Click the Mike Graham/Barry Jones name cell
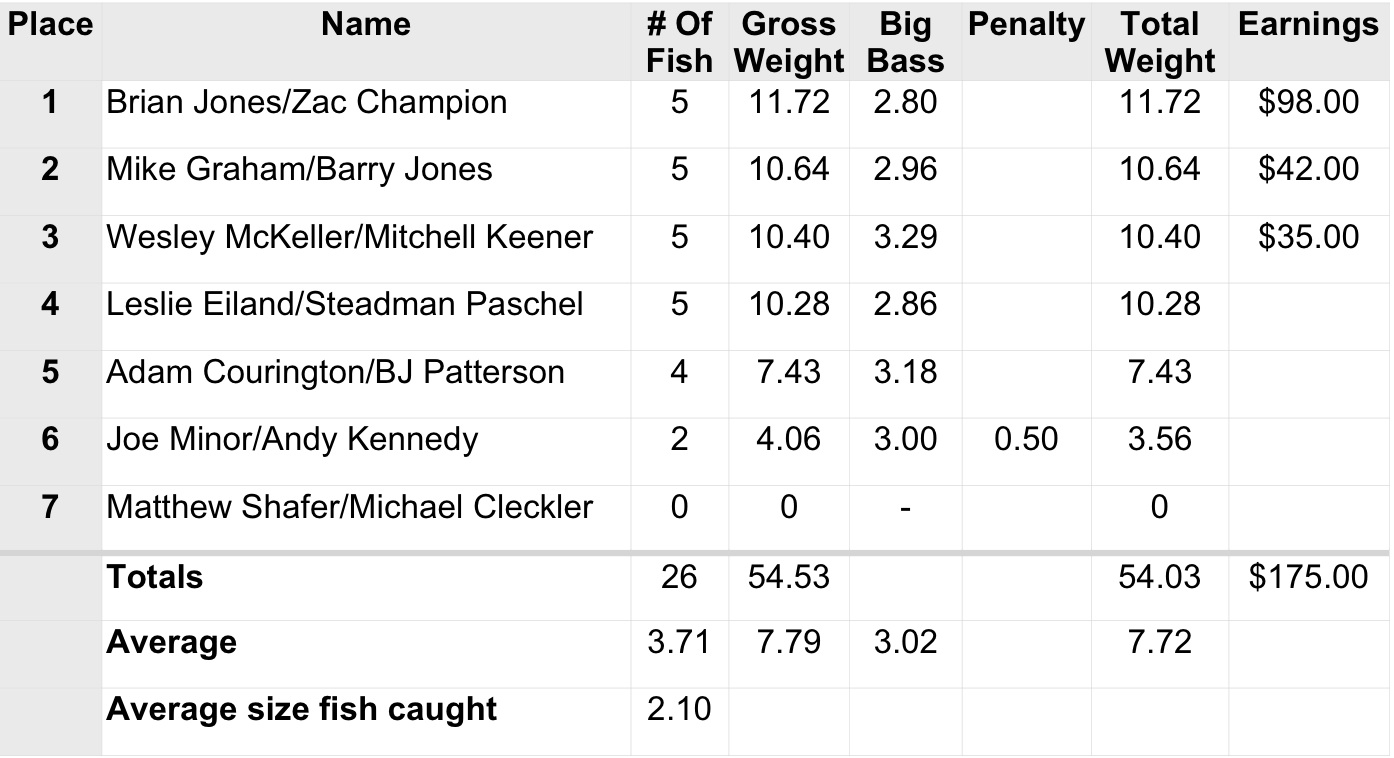This screenshot has height=758, width=1394. pyautogui.click(x=299, y=169)
